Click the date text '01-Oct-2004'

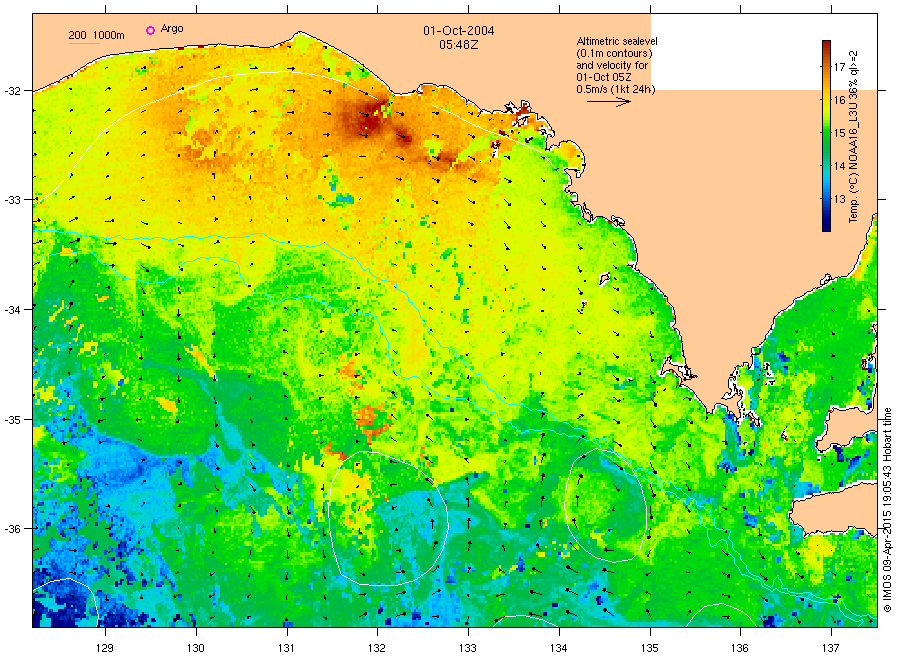(x=459, y=31)
